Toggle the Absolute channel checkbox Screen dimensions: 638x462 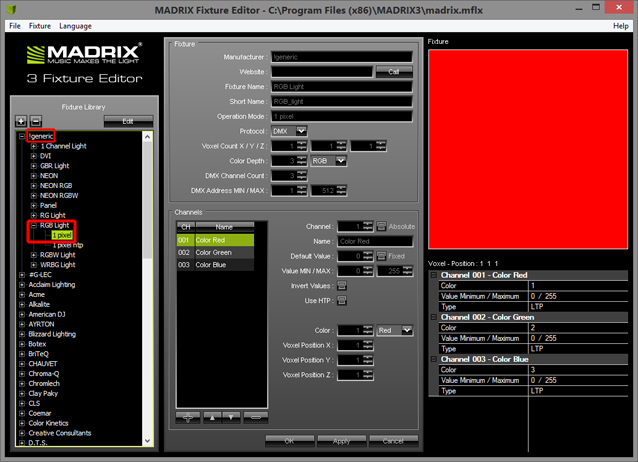point(381,226)
